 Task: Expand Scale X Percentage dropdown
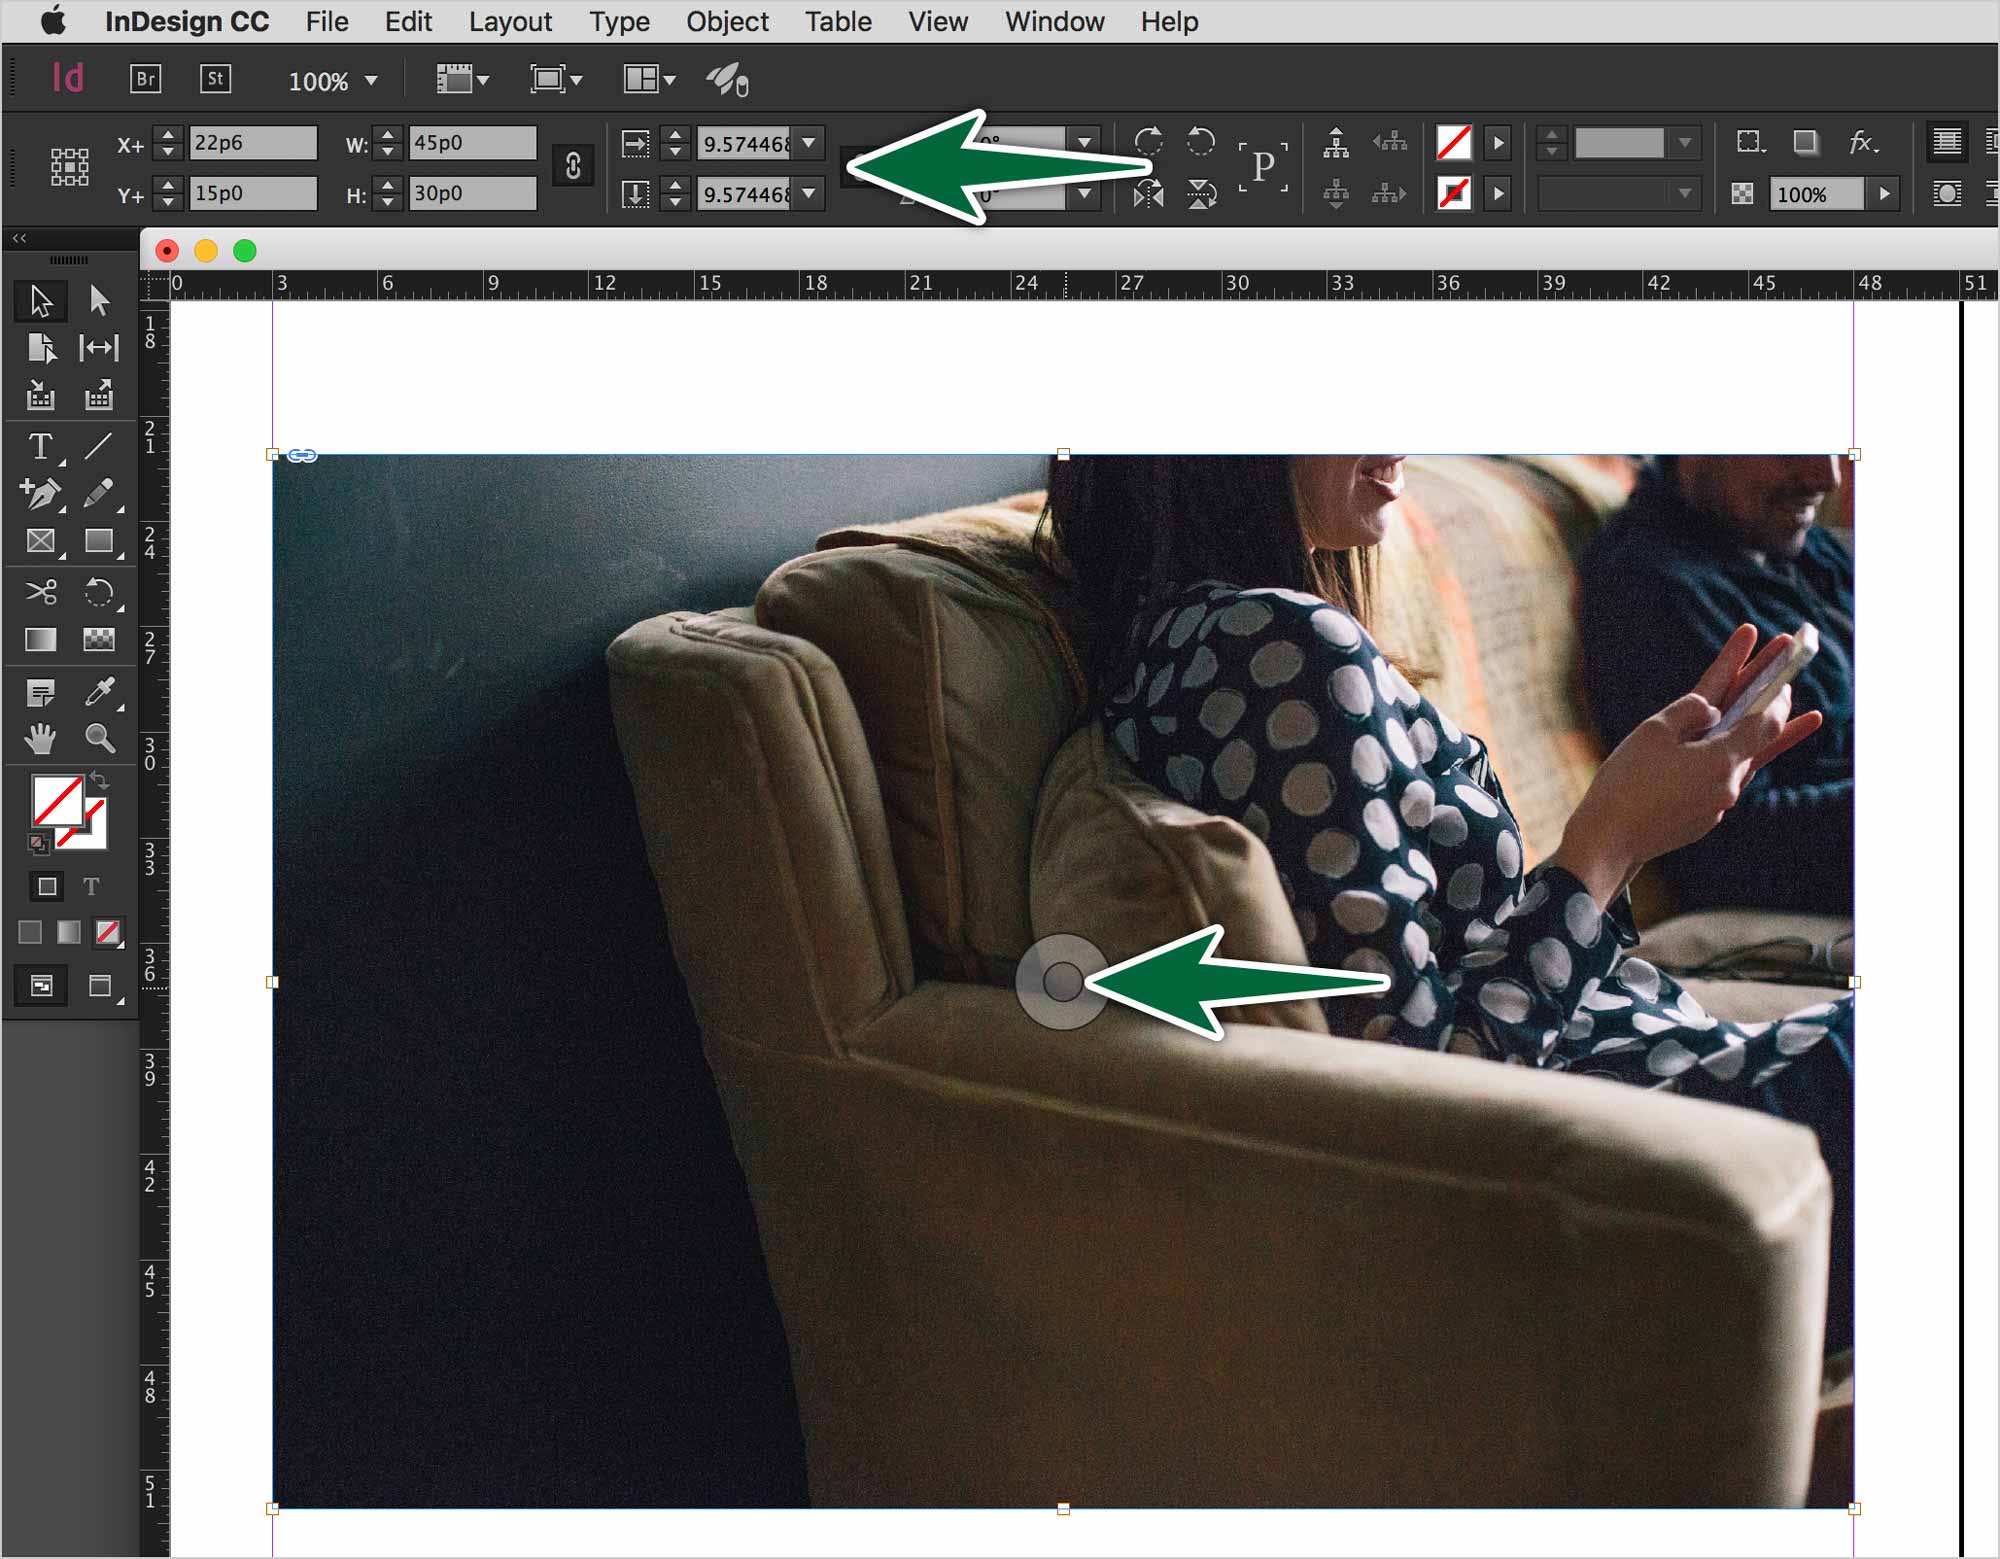click(810, 143)
